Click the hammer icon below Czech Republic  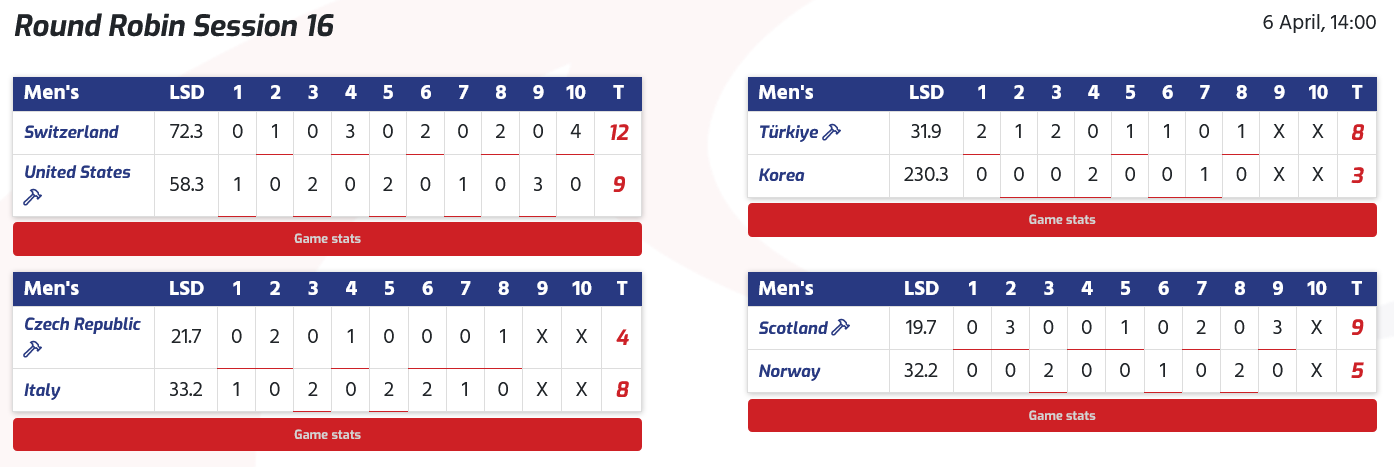pos(32,350)
